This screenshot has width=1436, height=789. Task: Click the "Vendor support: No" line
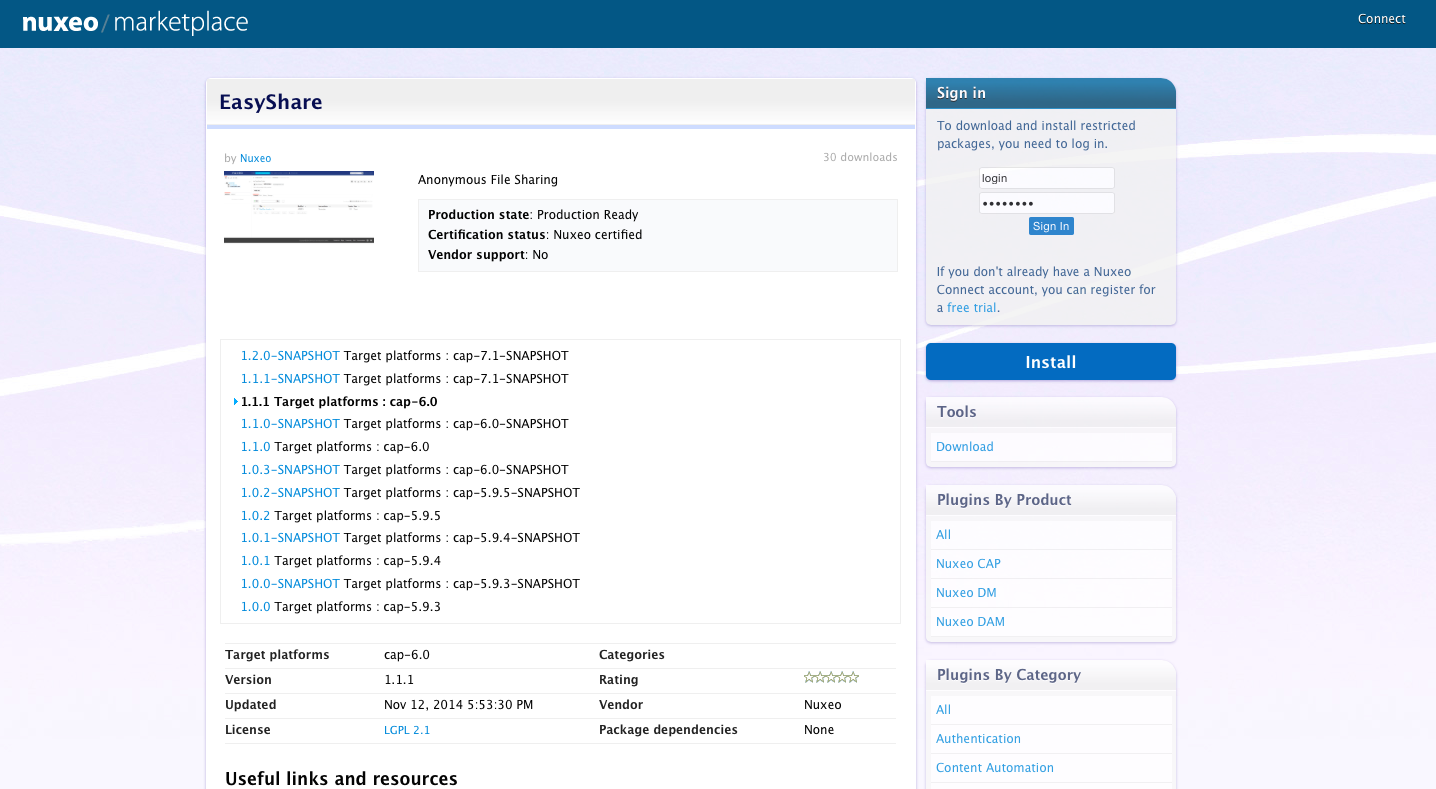point(488,255)
